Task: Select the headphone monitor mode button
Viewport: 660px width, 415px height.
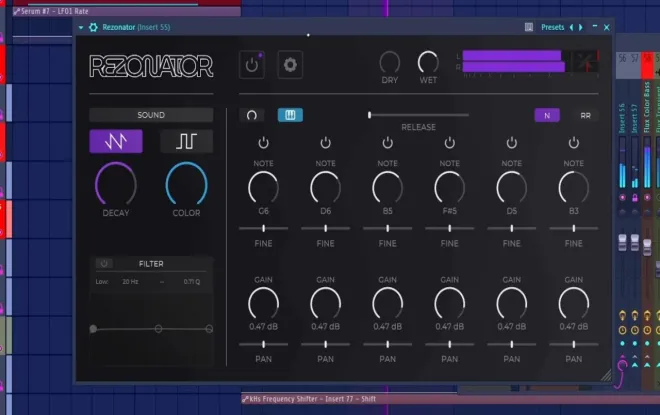Action: (252, 115)
